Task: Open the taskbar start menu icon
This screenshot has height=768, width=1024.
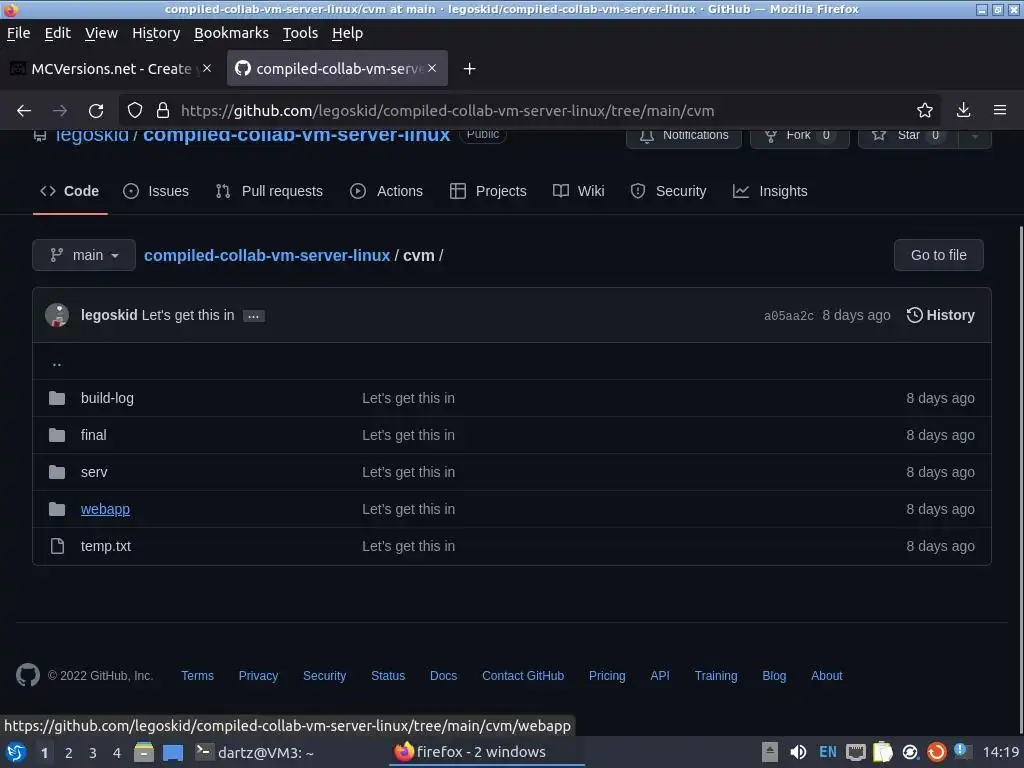Action: tap(16, 752)
